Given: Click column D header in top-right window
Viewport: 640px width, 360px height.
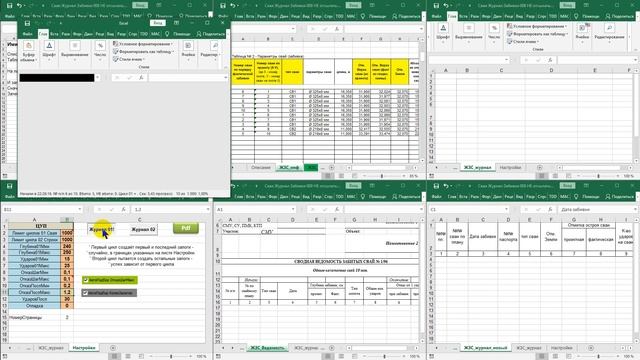Looking at the screenshot, I should tap(551, 70).
